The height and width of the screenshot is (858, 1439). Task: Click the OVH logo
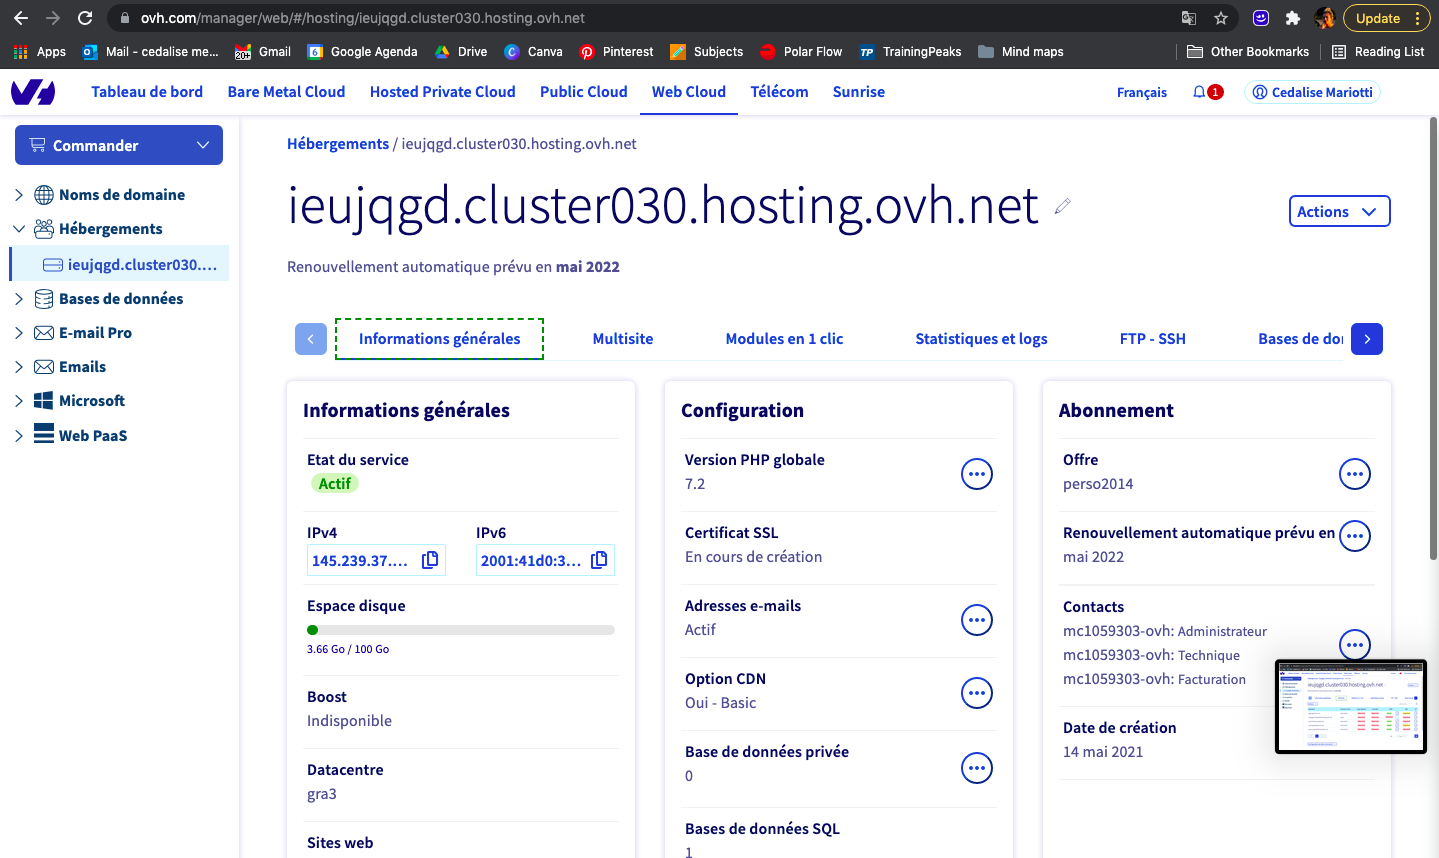(x=33, y=92)
